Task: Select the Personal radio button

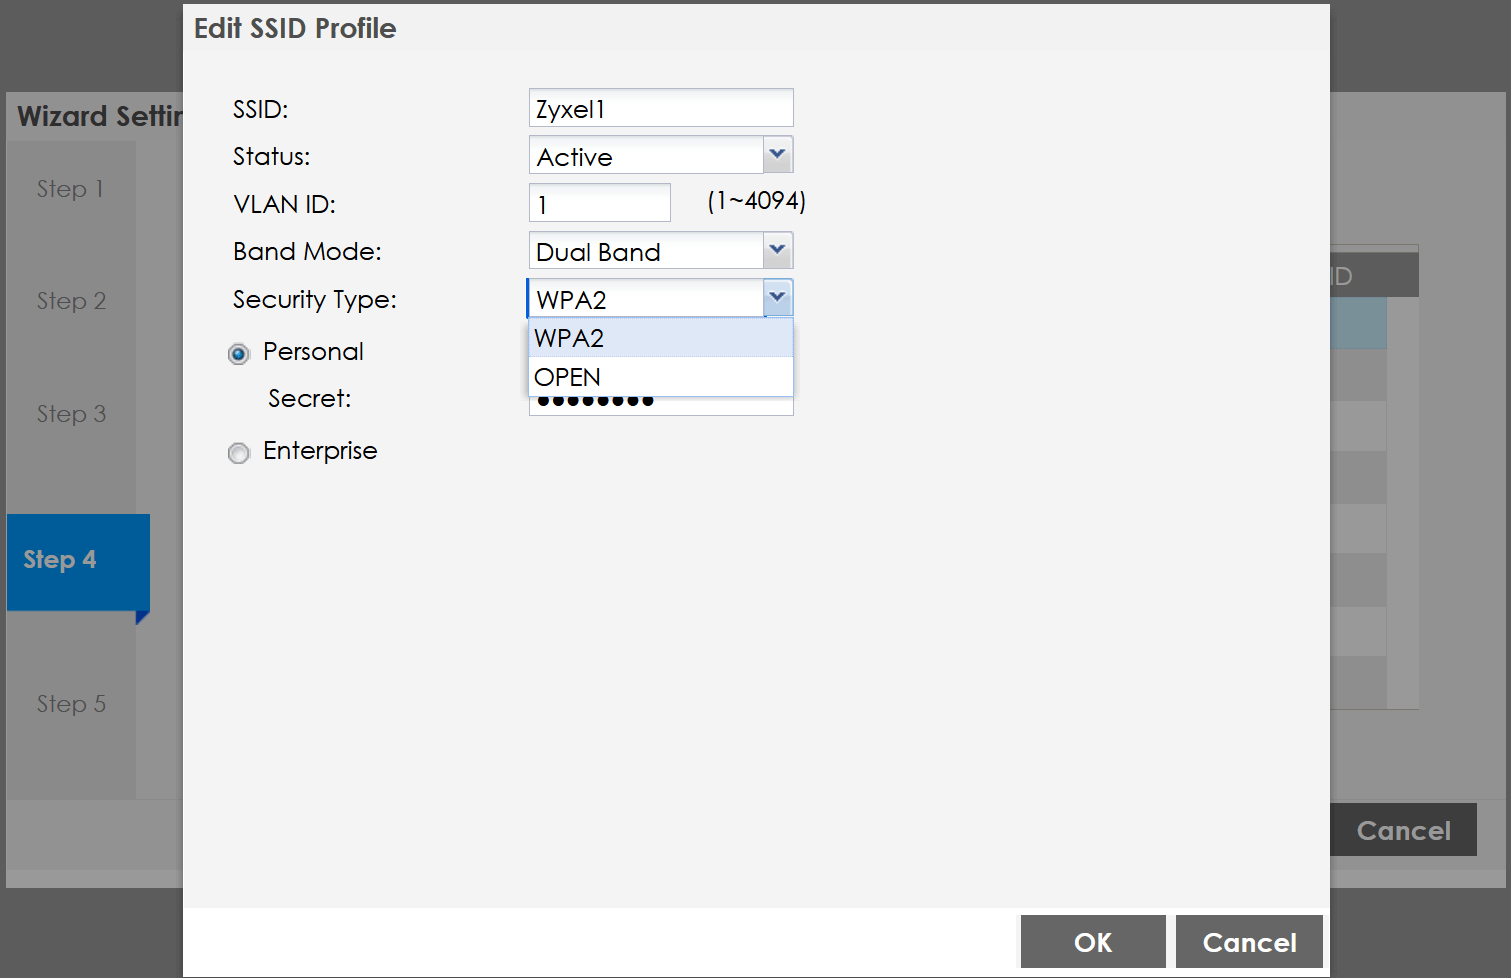Action: click(x=239, y=354)
